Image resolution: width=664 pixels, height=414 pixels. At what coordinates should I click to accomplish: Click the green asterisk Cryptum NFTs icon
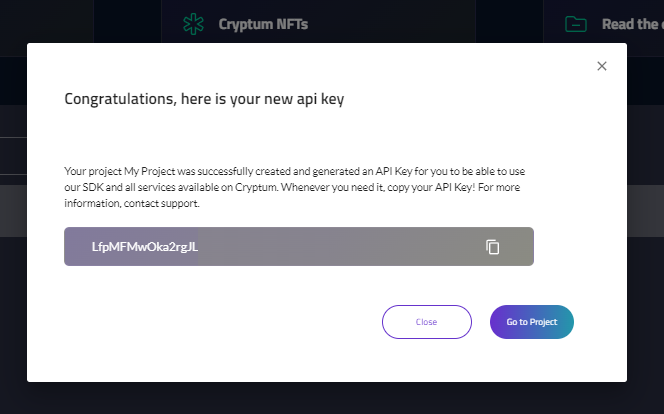tap(194, 24)
